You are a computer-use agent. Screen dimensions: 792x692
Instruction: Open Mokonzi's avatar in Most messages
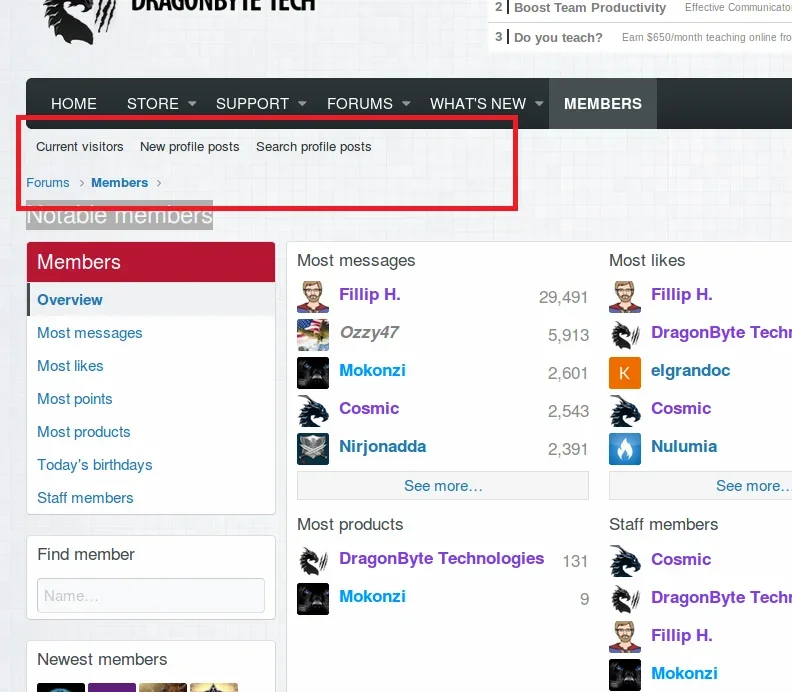pyautogui.click(x=313, y=373)
